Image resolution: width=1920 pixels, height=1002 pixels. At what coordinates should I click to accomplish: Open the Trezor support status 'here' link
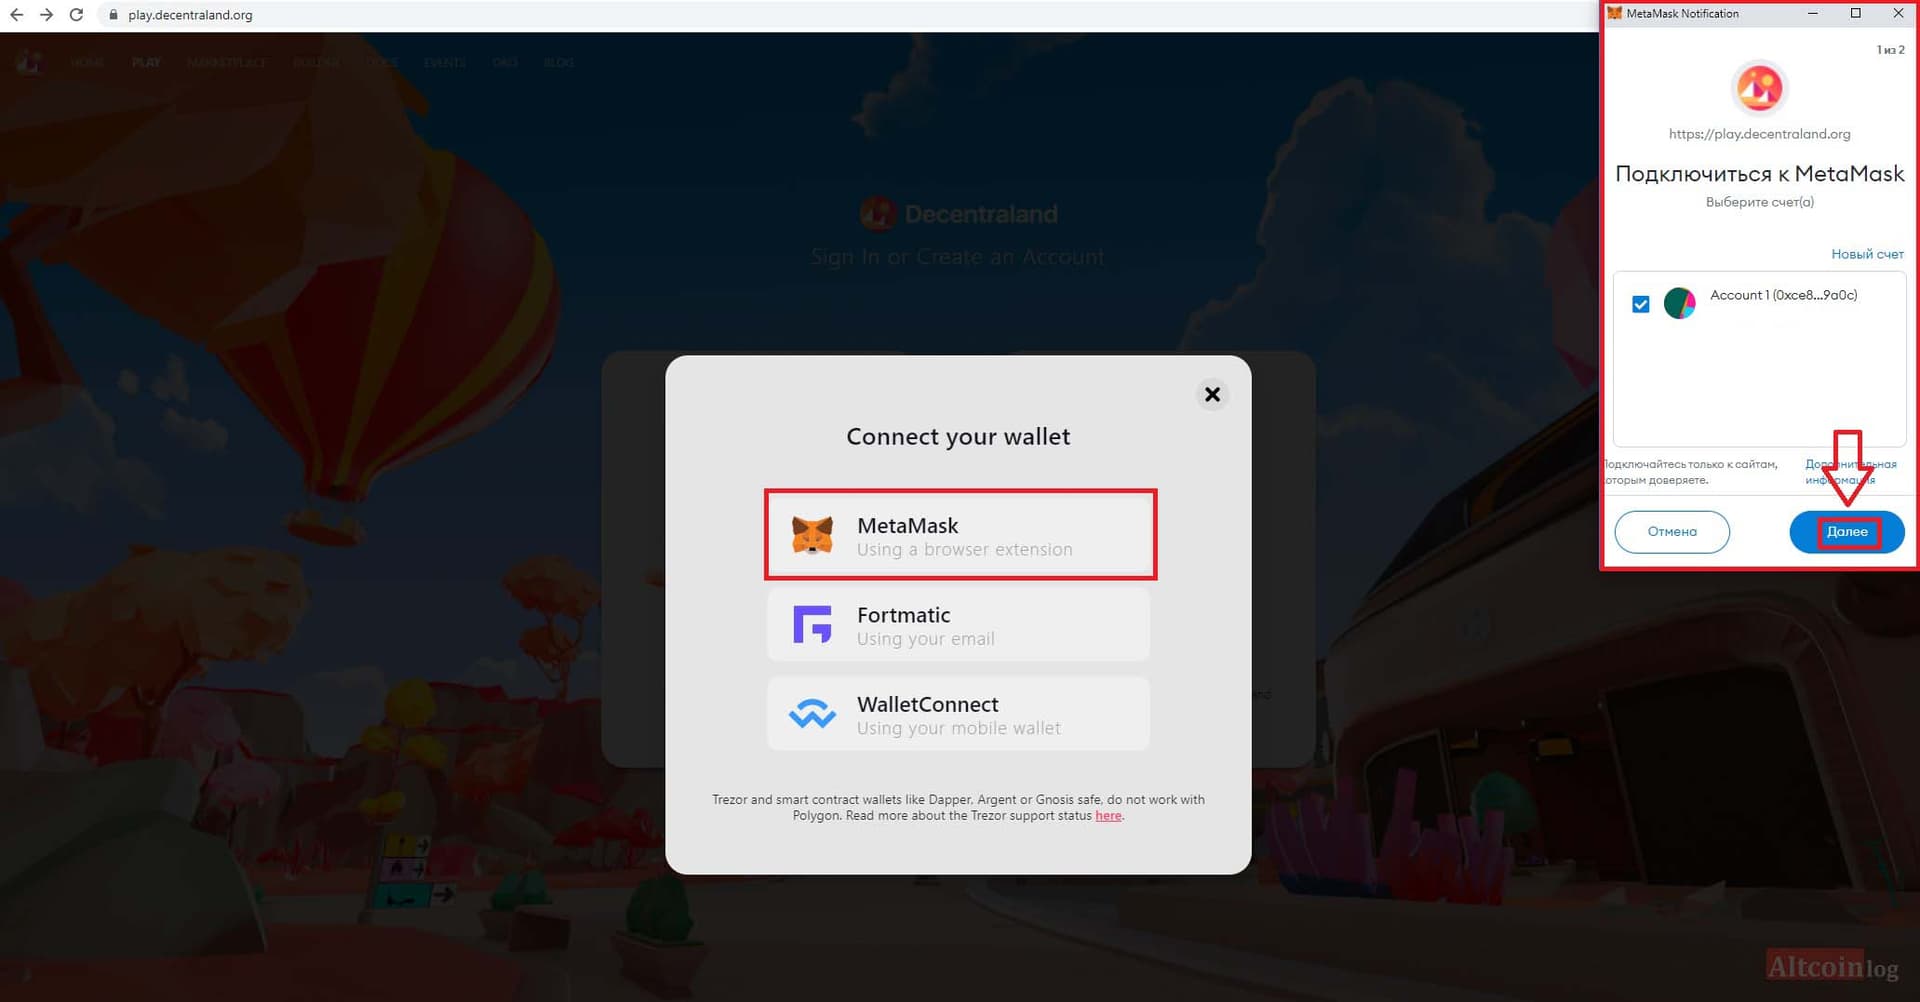(x=1108, y=816)
